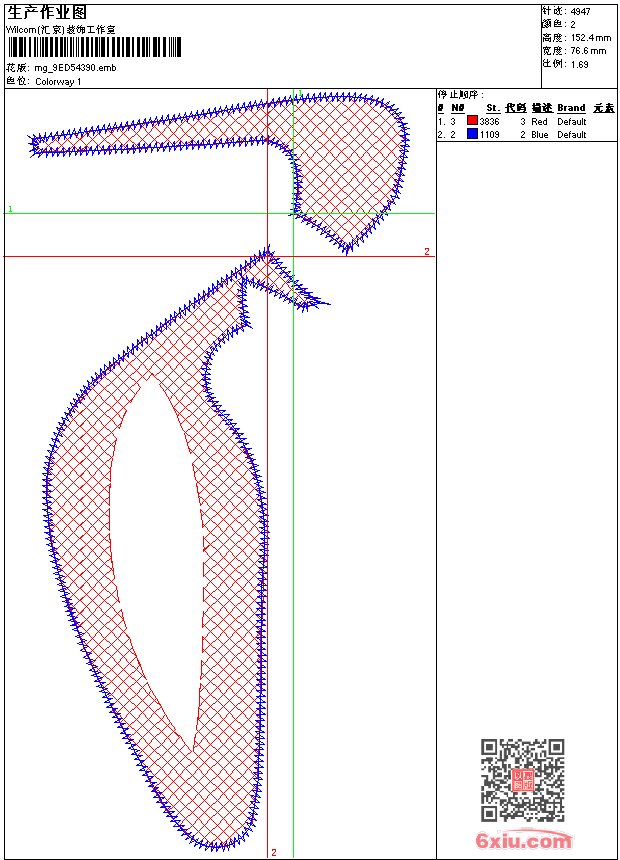
Task: Select the height value '152.4mm'
Action: coord(591,38)
